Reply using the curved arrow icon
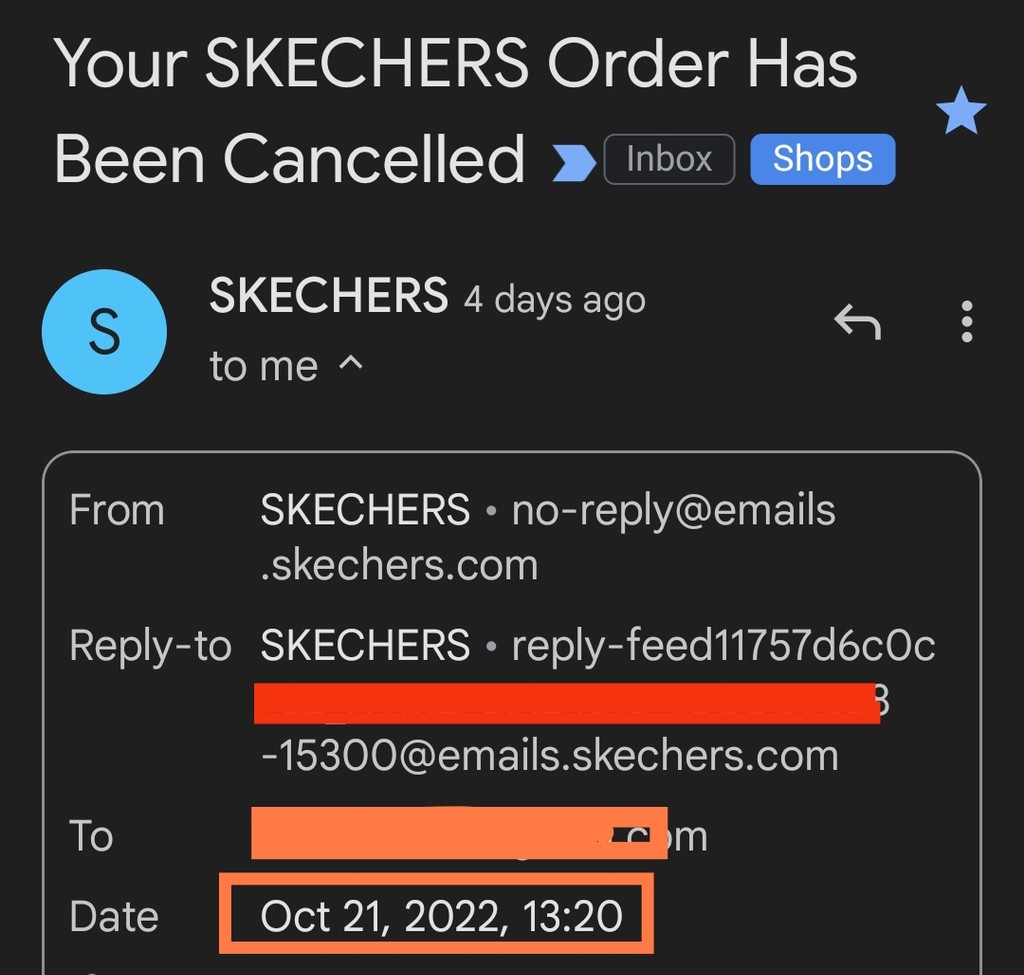Viewport: 1024px width, 975px height. click(857, 322)
